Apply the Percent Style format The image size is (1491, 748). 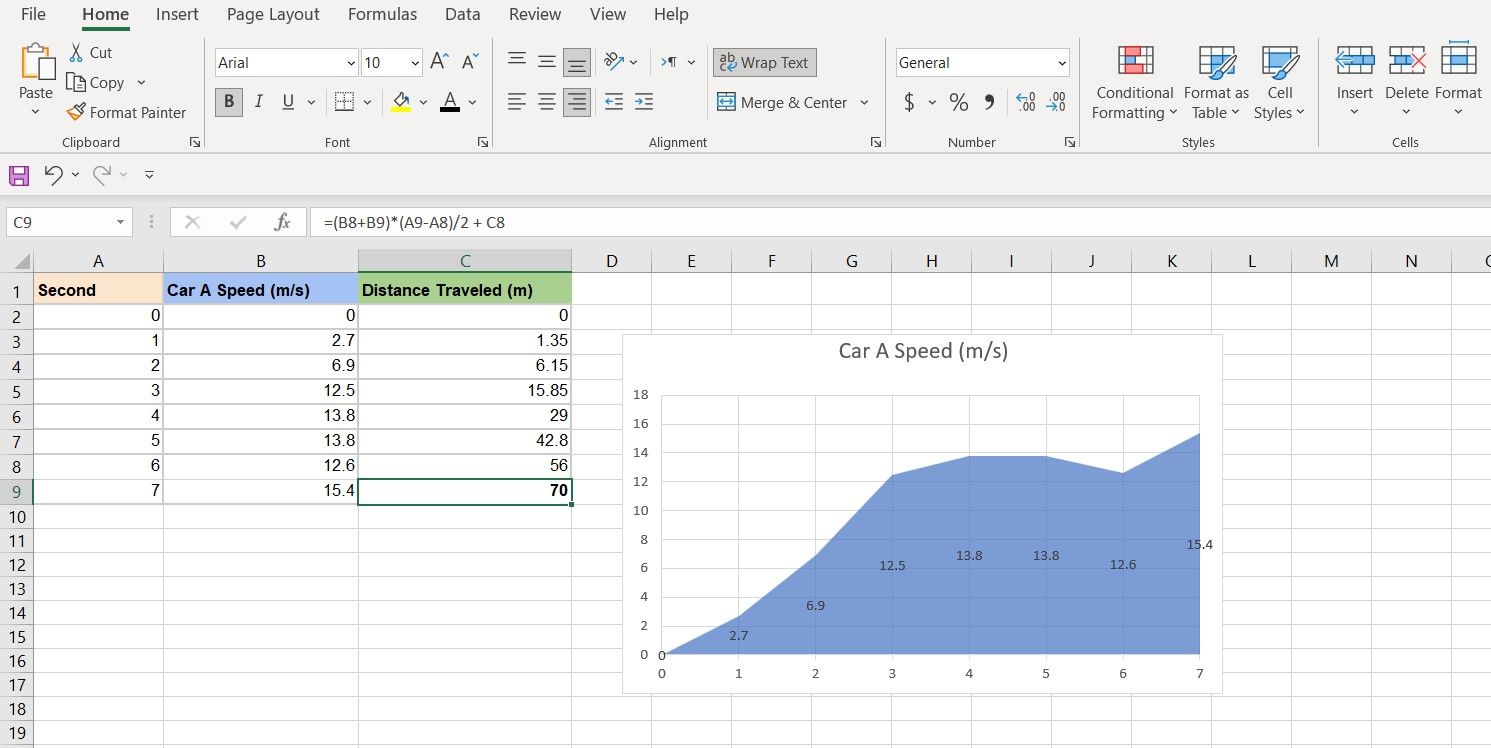pyautogui.click(x=957, y=101)
